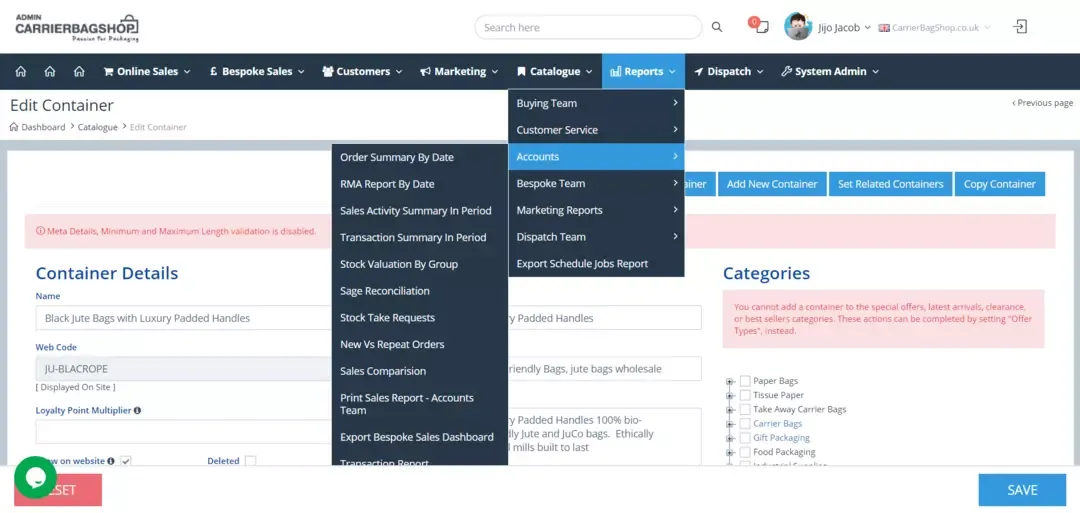Click the CarrierBagShop admin logo

pos(77,28)
